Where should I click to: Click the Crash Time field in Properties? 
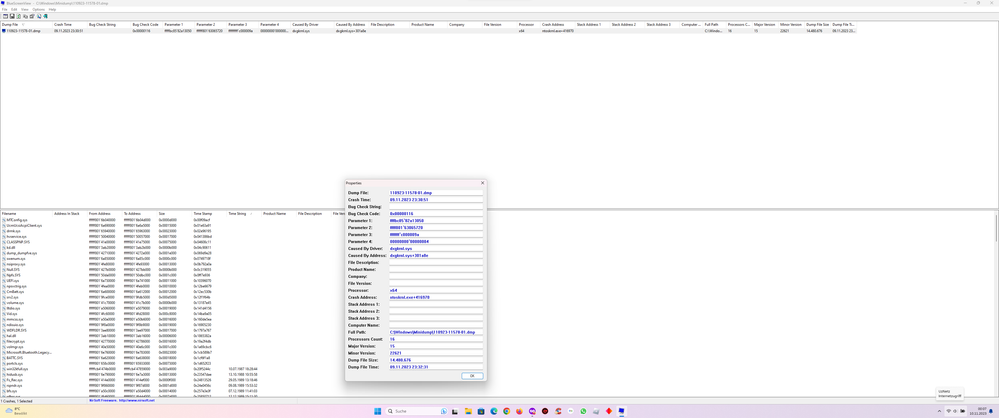coord(436,199)
